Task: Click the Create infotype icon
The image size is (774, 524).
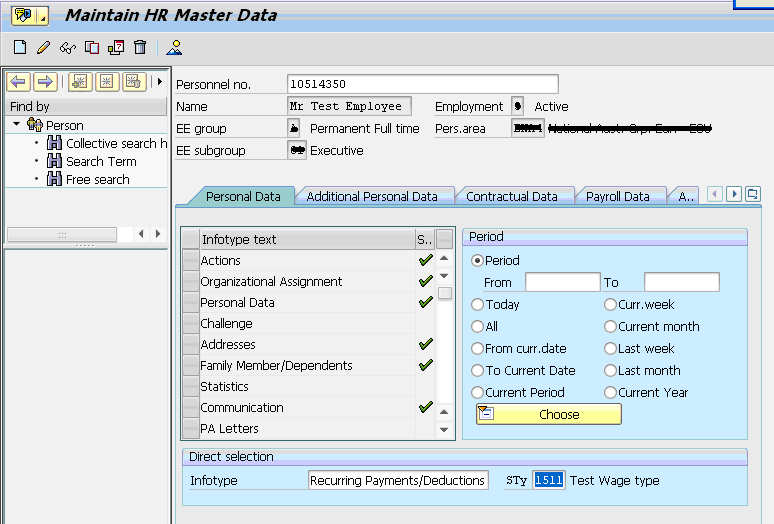Action: [20, 47]
